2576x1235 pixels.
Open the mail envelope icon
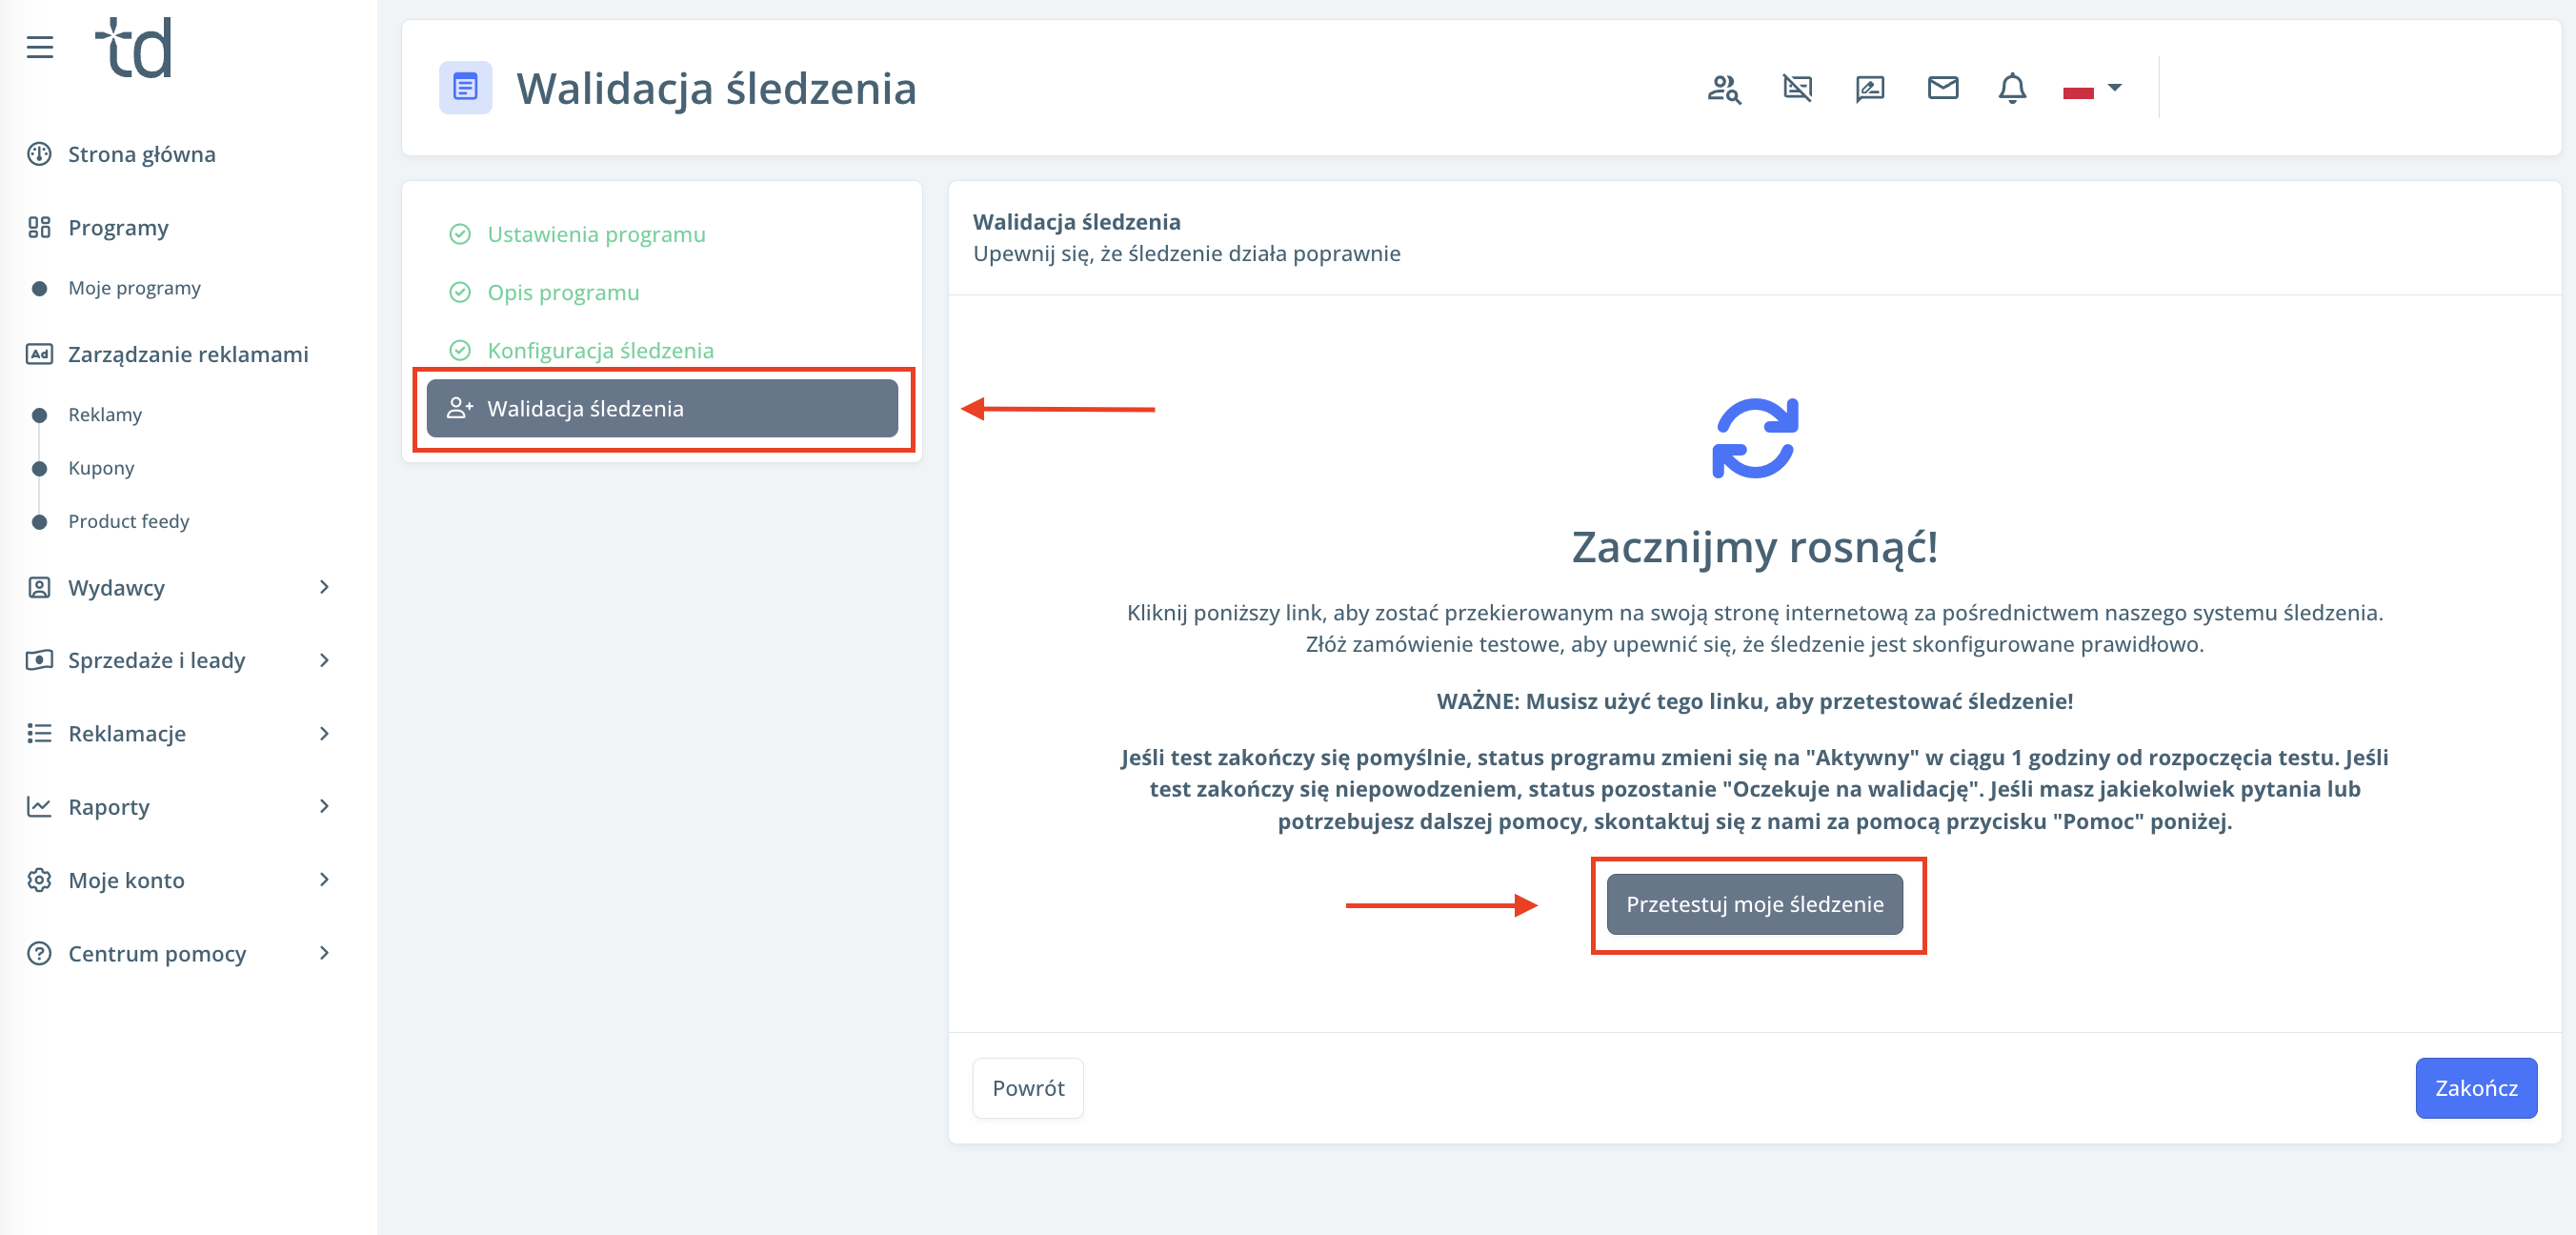pyautogui.click(x=1942, y=88)
